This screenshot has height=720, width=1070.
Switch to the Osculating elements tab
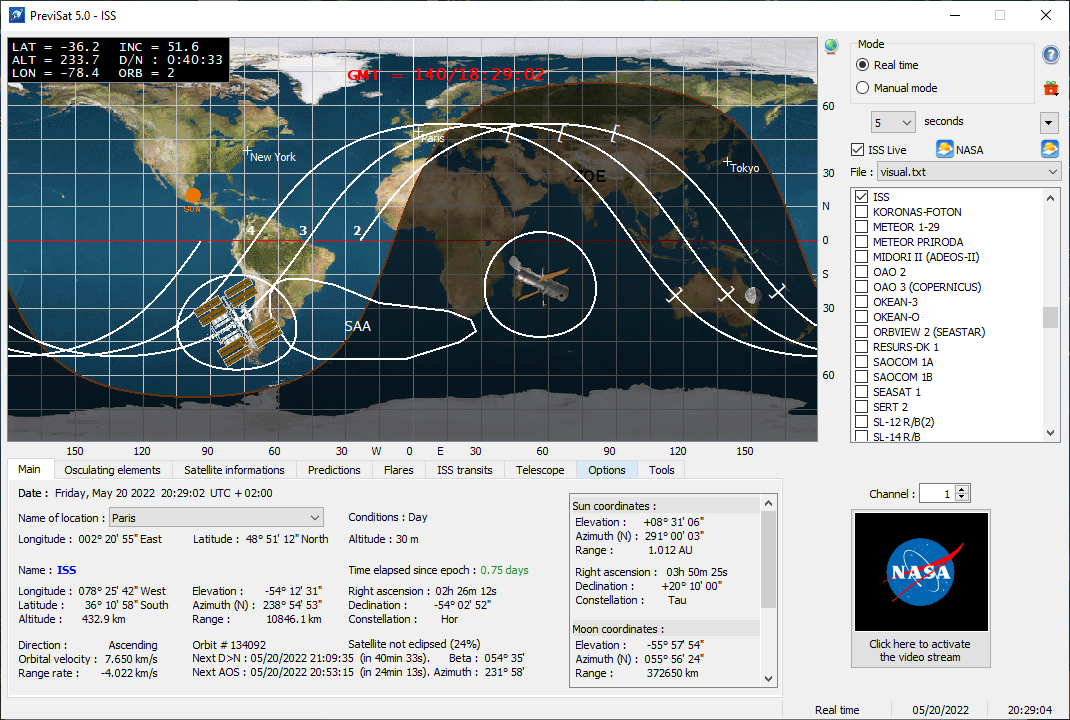(113, 470)
